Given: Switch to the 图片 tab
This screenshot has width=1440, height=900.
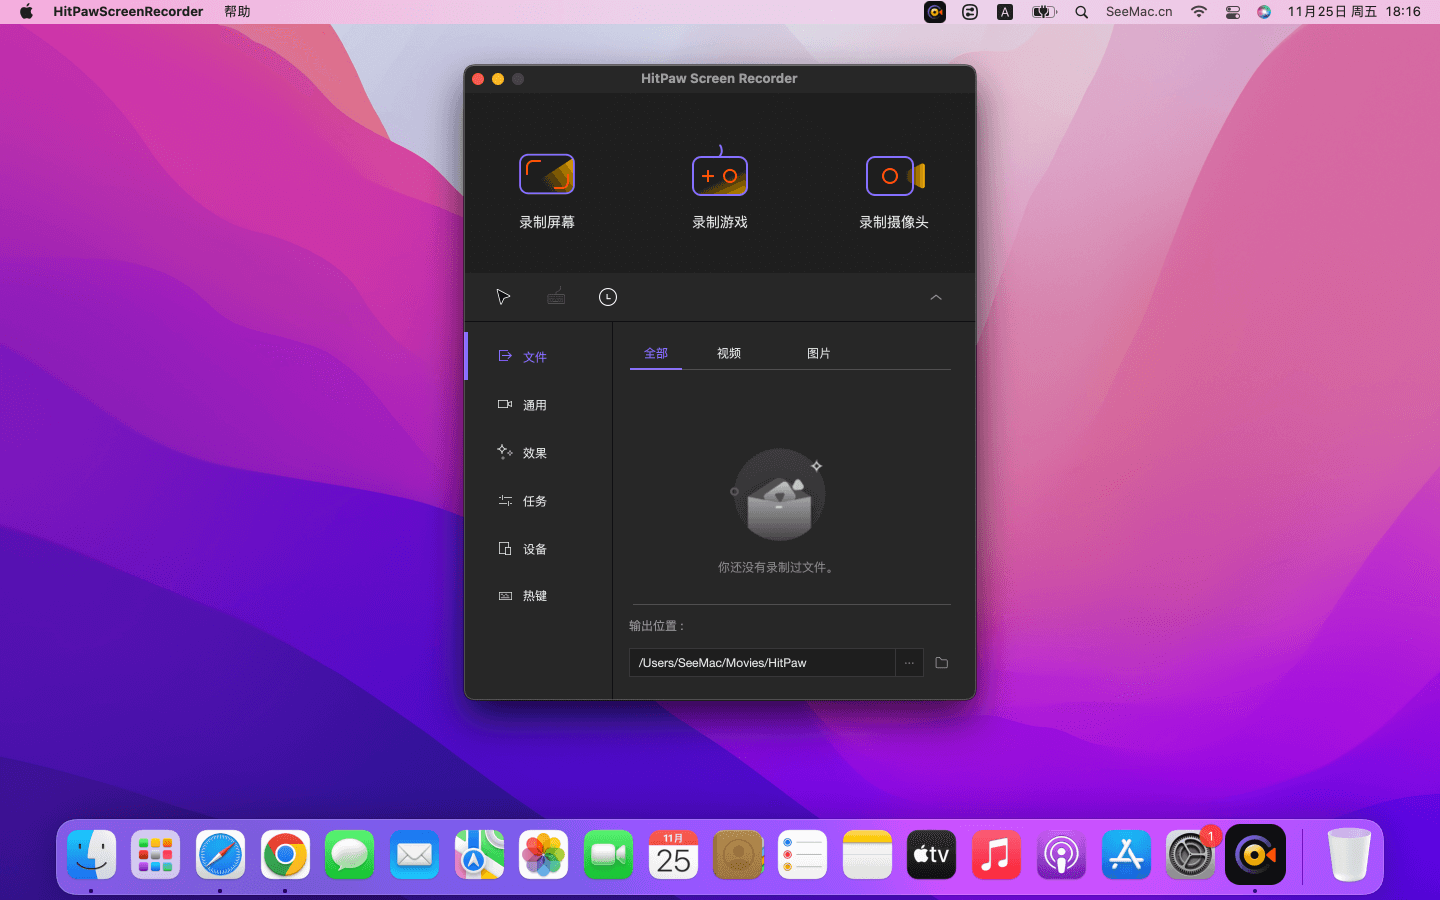Looking at the screenshot, I should (x=819, y=353).
